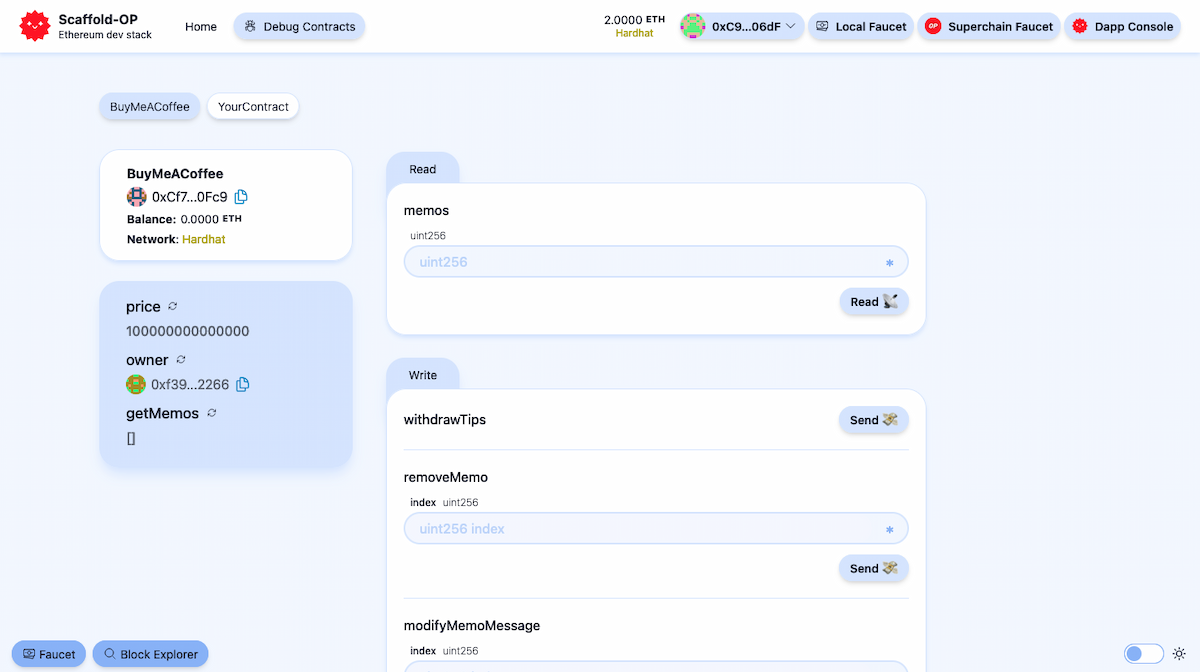Expand the Read section tab
Screen dimensions: 1200x672
(422, 168)
